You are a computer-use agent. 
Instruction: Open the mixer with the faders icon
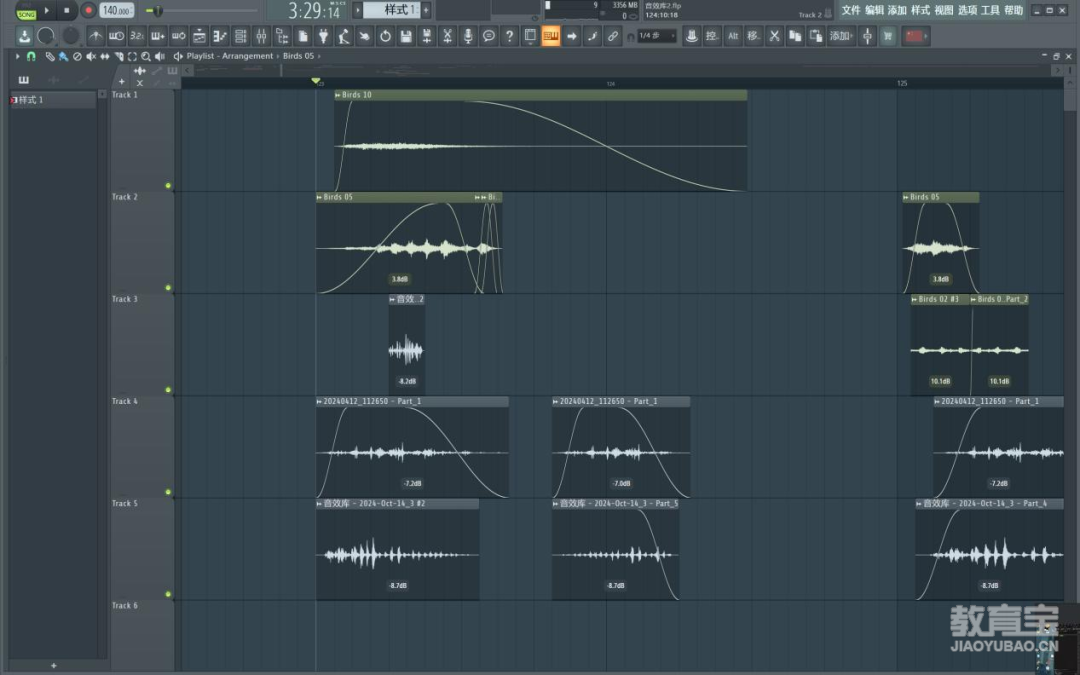[x=261, y=36]
